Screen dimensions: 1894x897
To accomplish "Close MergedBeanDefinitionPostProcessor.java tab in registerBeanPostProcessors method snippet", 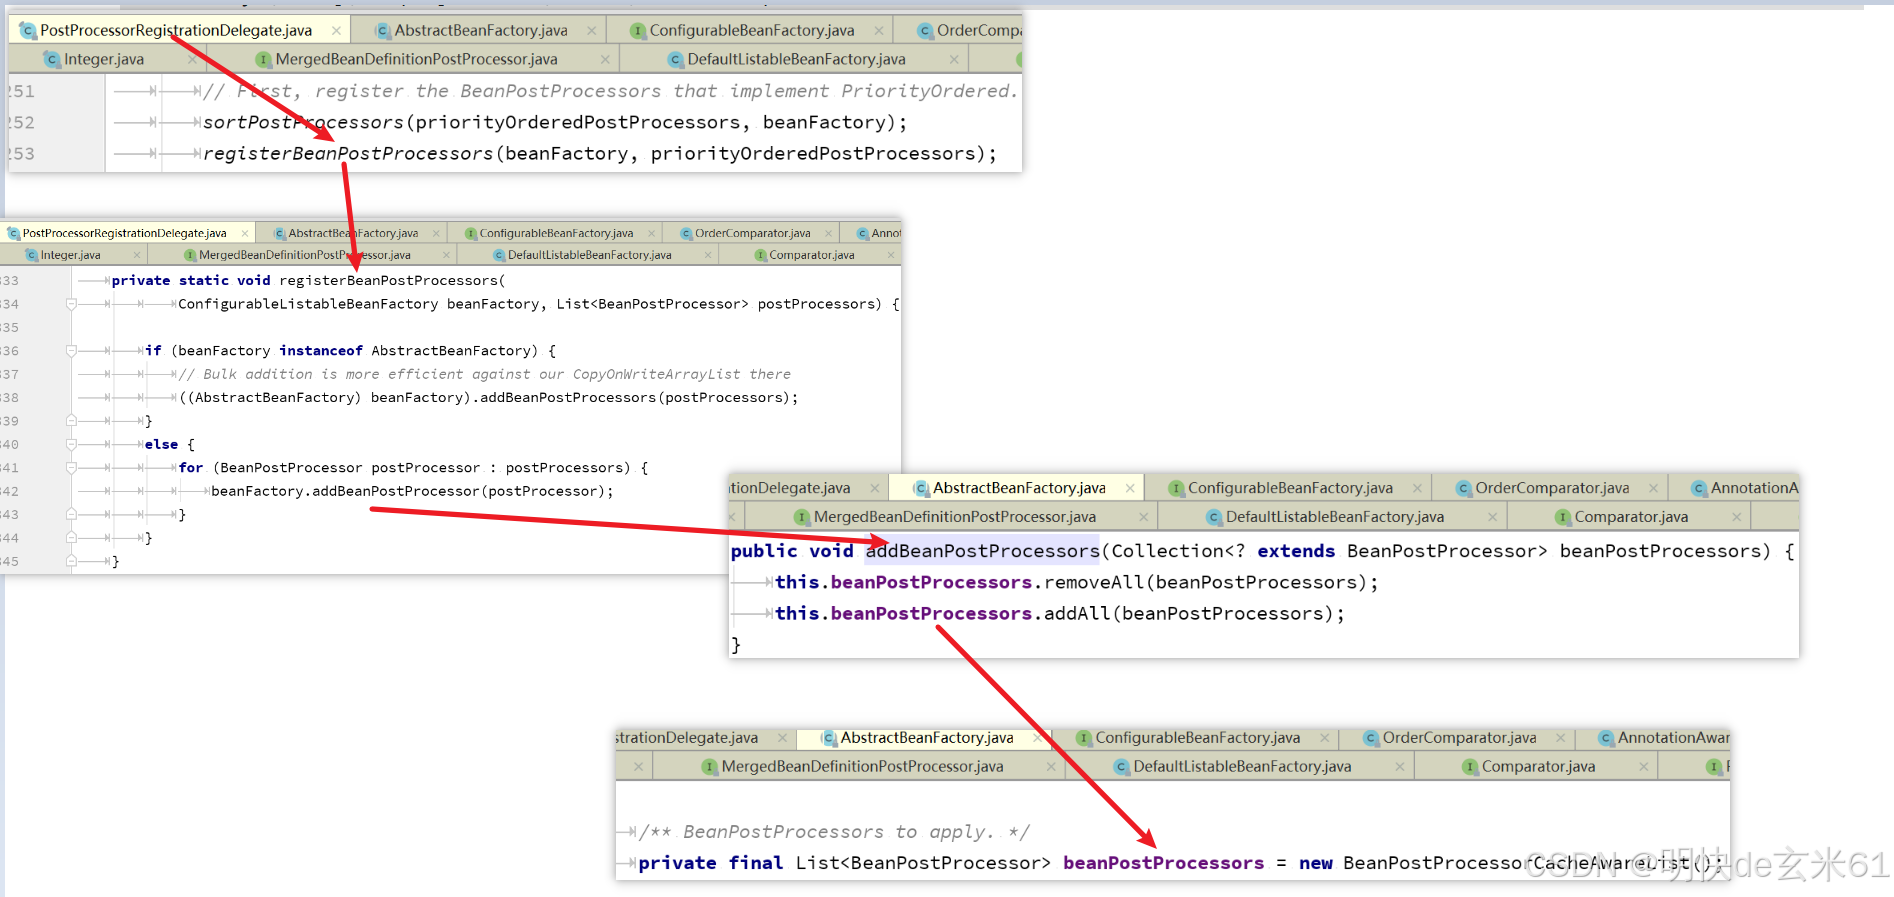I will point(447,255).
